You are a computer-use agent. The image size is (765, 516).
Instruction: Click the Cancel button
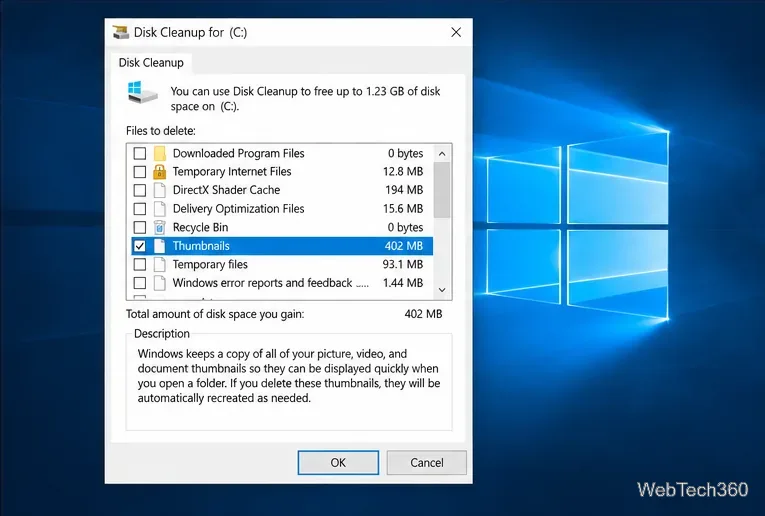(x=427, y=462)
